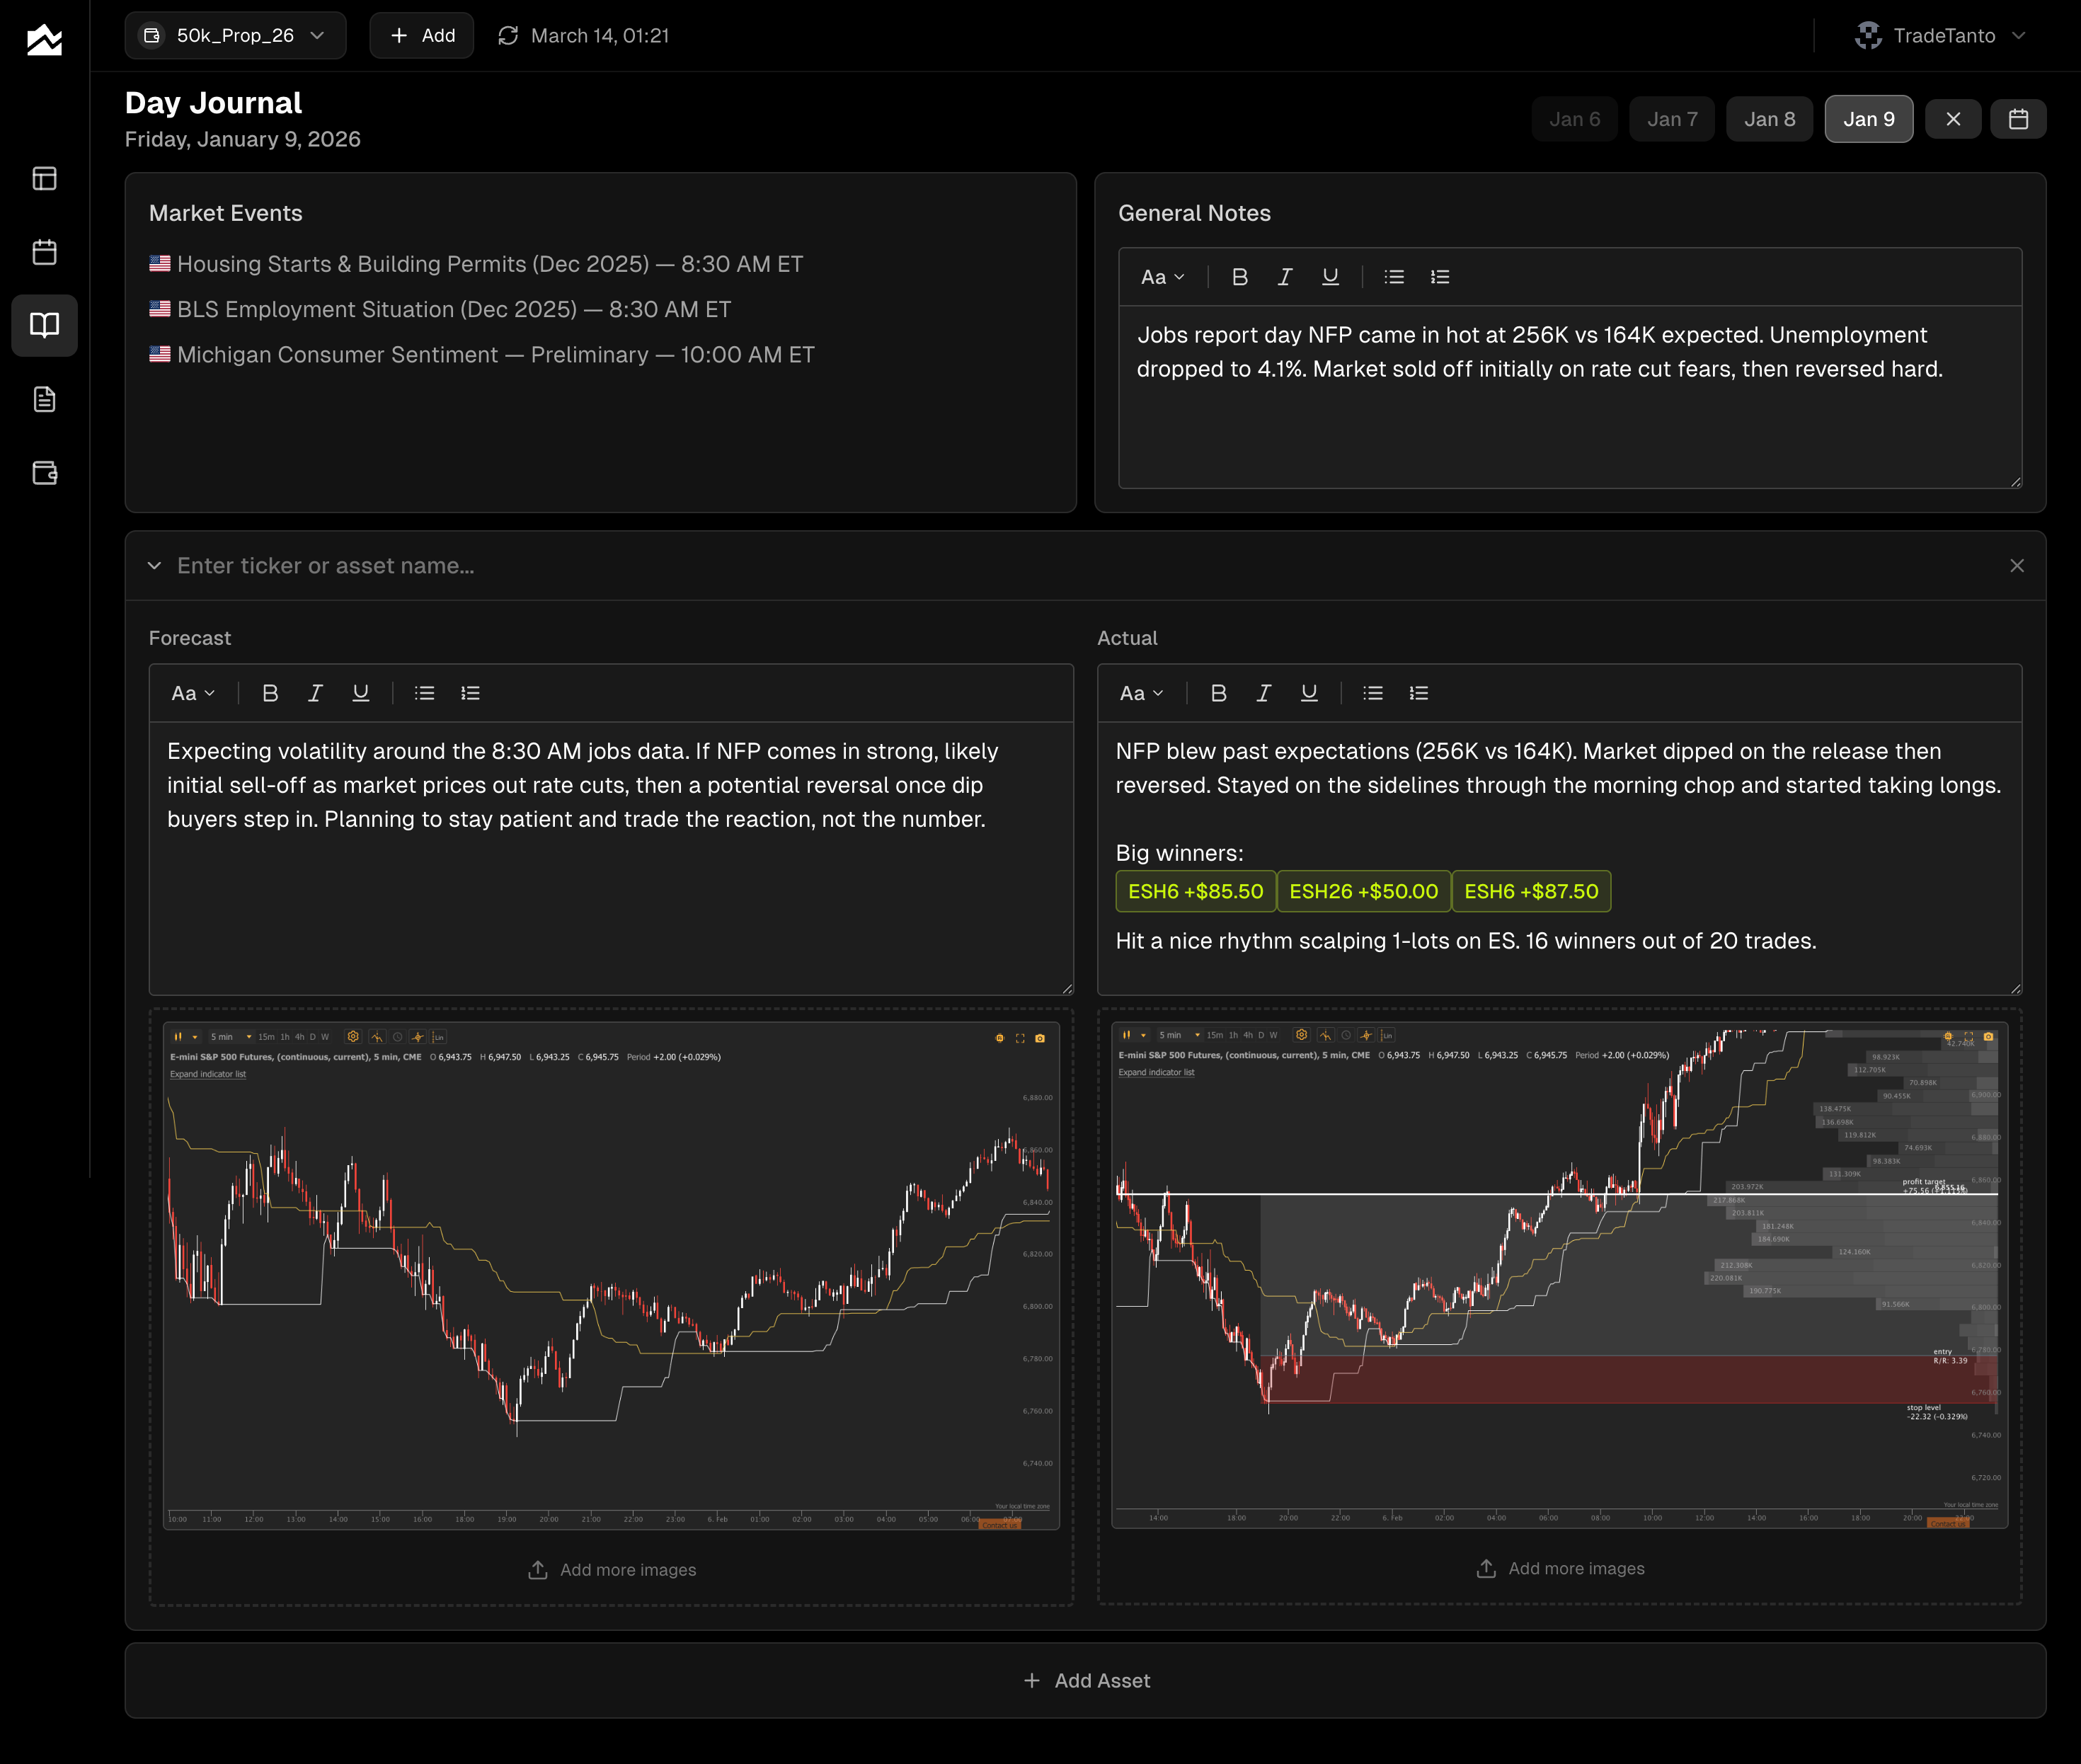2081x1764 pixels.
Task: Toggle underline in General Notes editor
Action: (x=1329, y=277)
